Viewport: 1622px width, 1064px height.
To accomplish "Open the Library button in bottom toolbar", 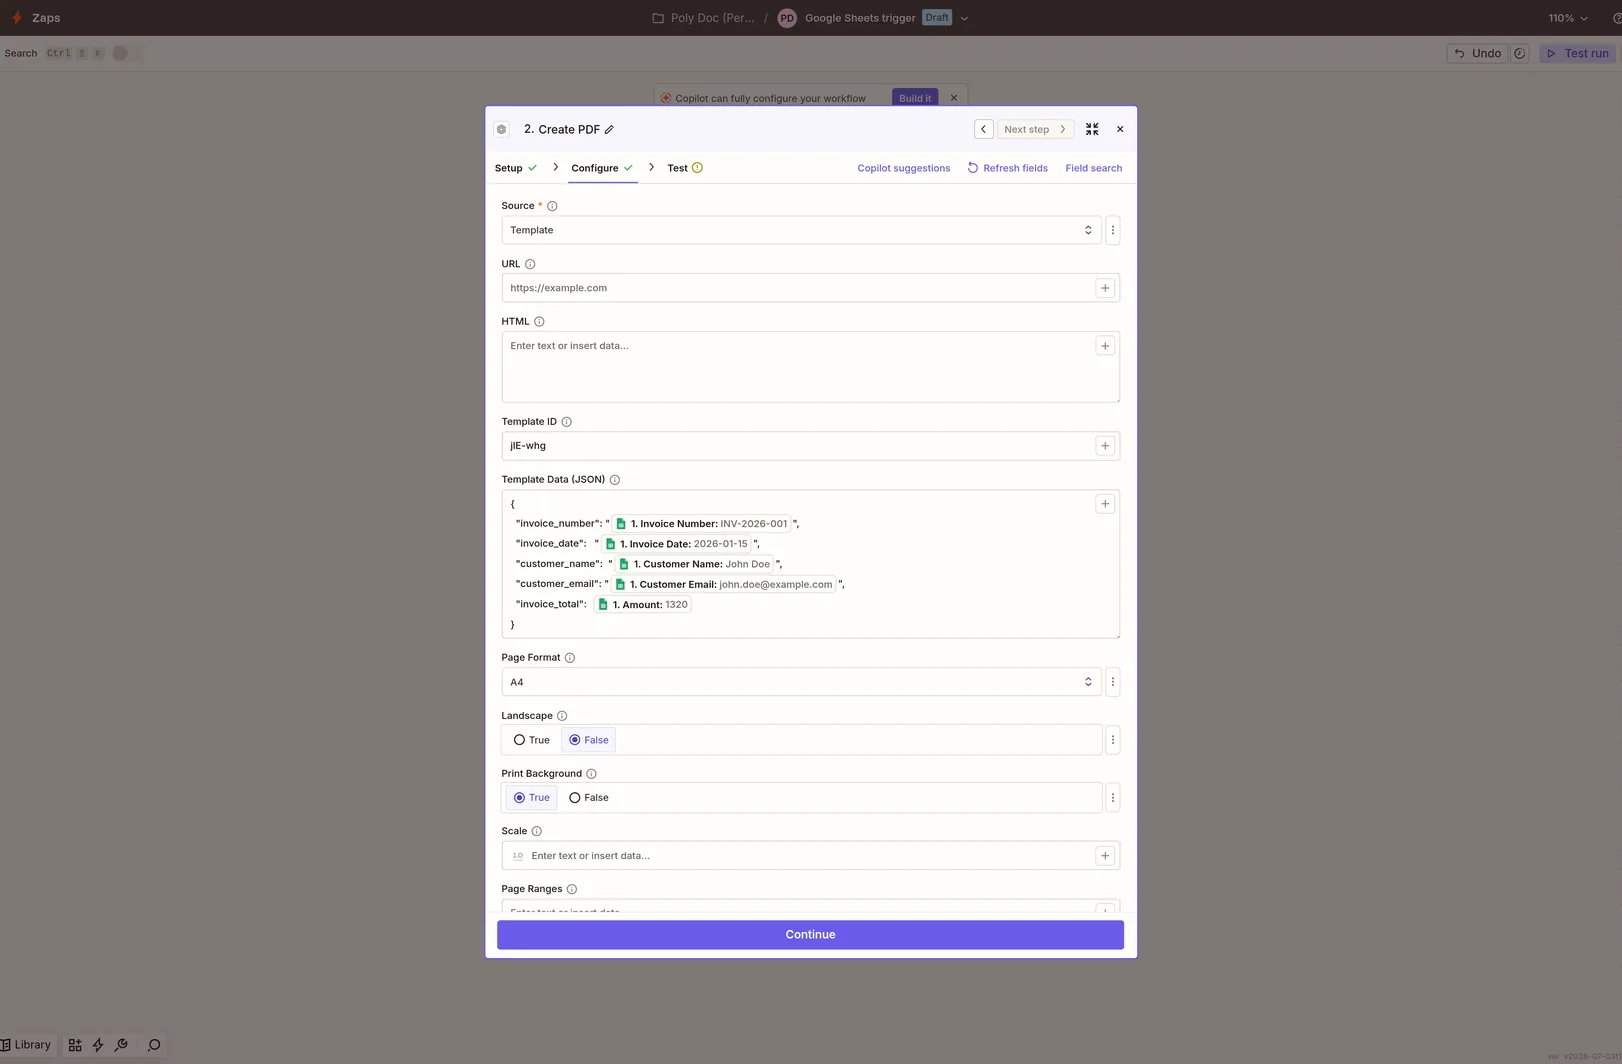I will coord(26,1045).
